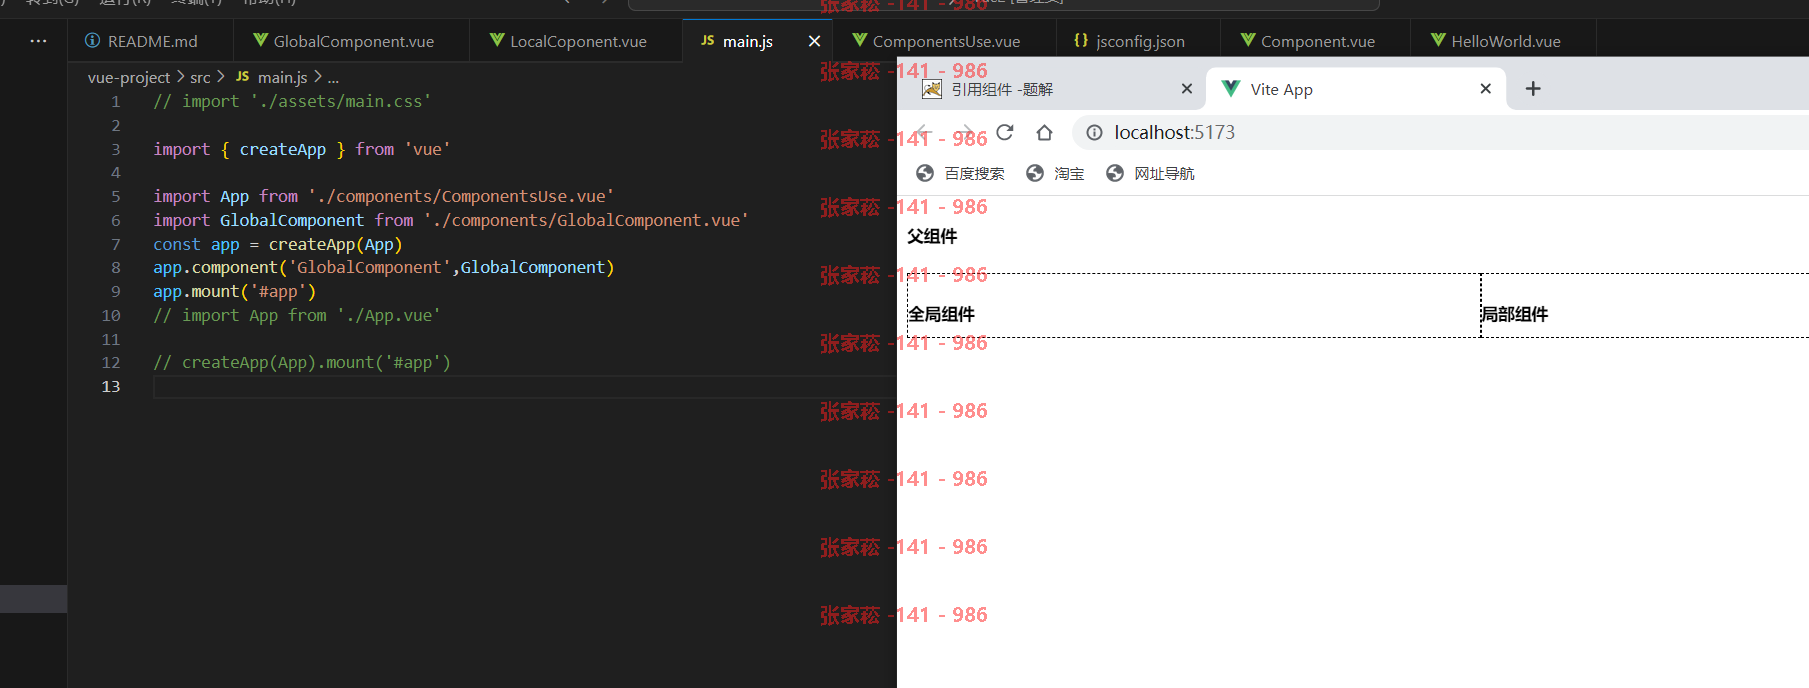Go to the browser home page
The image size is (1809, 688).
(x=1044, y=132)
